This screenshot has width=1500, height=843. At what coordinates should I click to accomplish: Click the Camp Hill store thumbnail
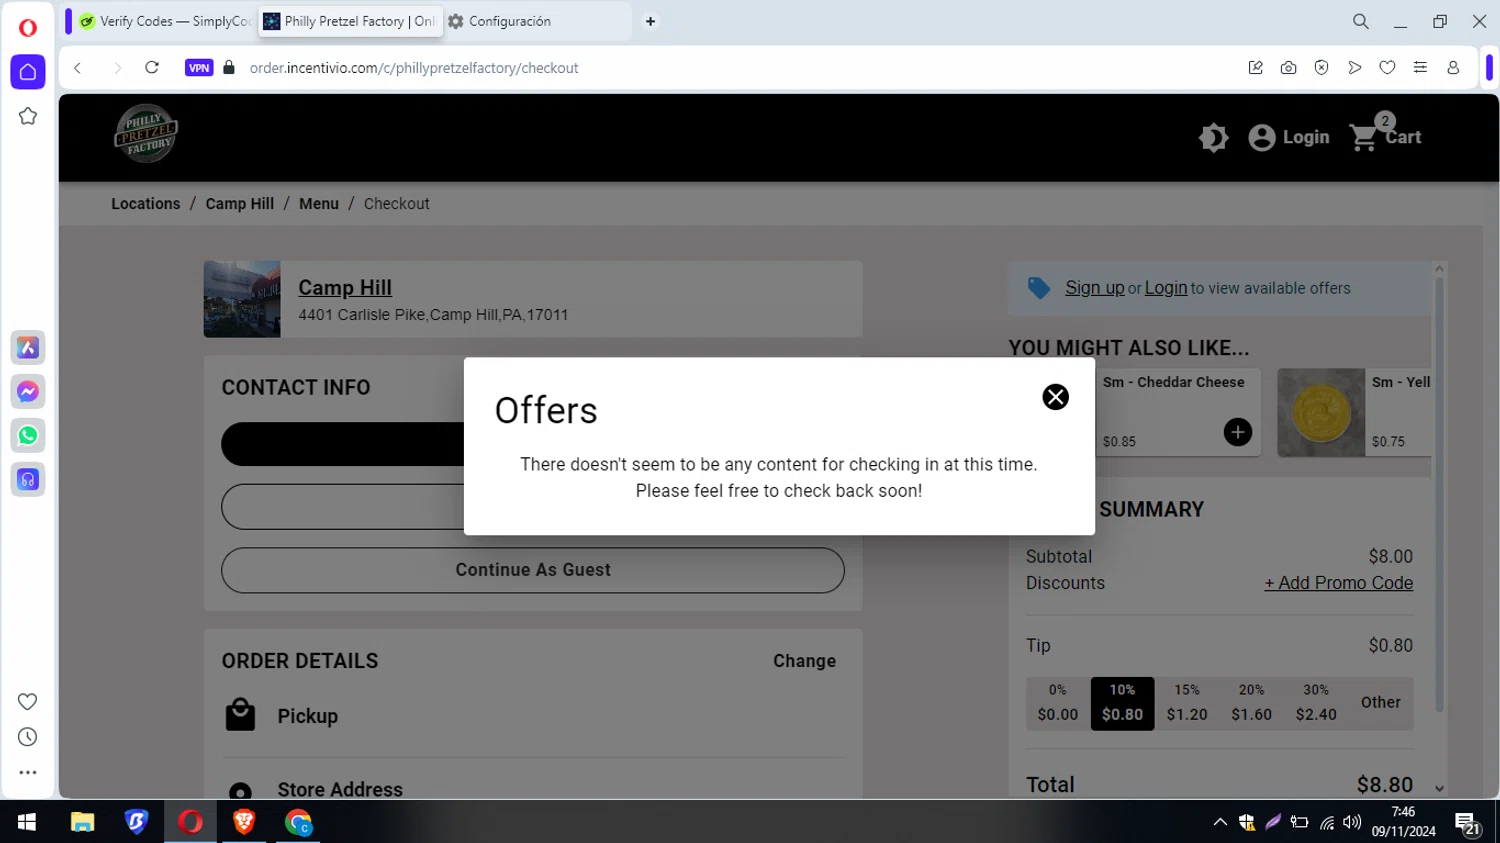point(242,299)
